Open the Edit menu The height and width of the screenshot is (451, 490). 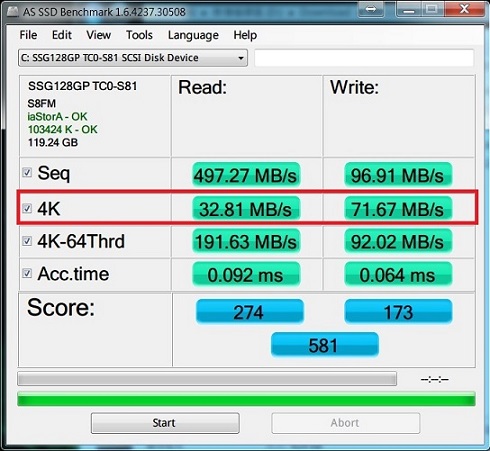[x=62, y=35]
